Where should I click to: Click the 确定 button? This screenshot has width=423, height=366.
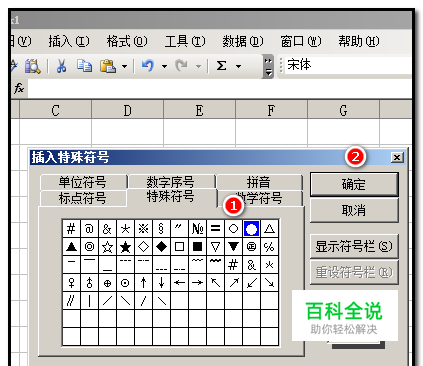click(x=354, y=184)
